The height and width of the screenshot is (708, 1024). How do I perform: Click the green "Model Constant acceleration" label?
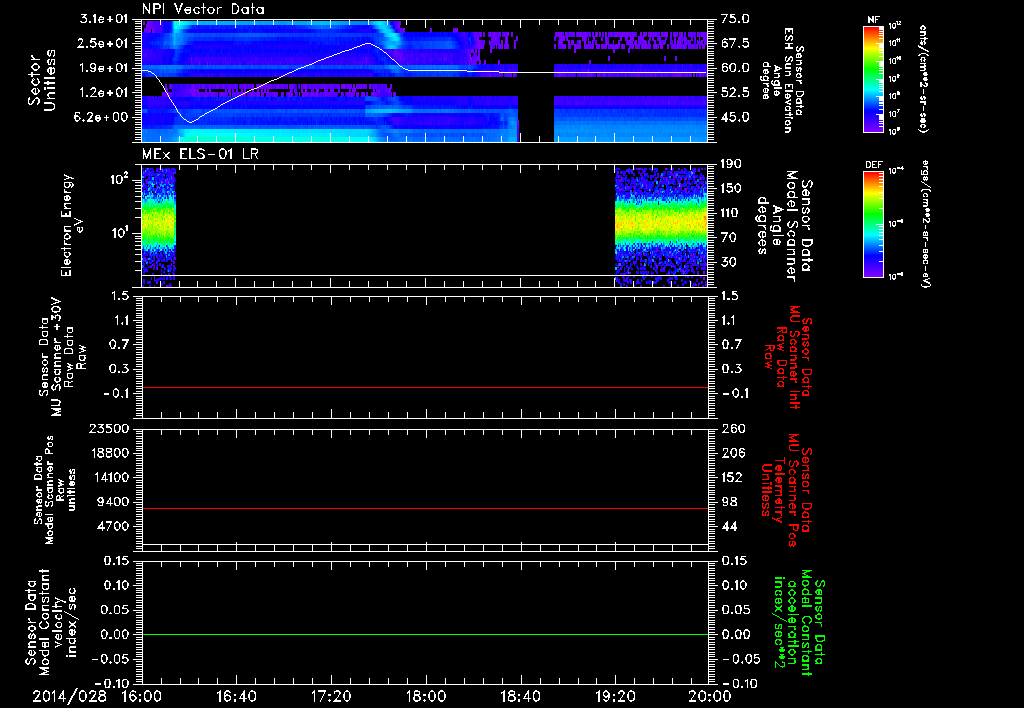point(799,622)
